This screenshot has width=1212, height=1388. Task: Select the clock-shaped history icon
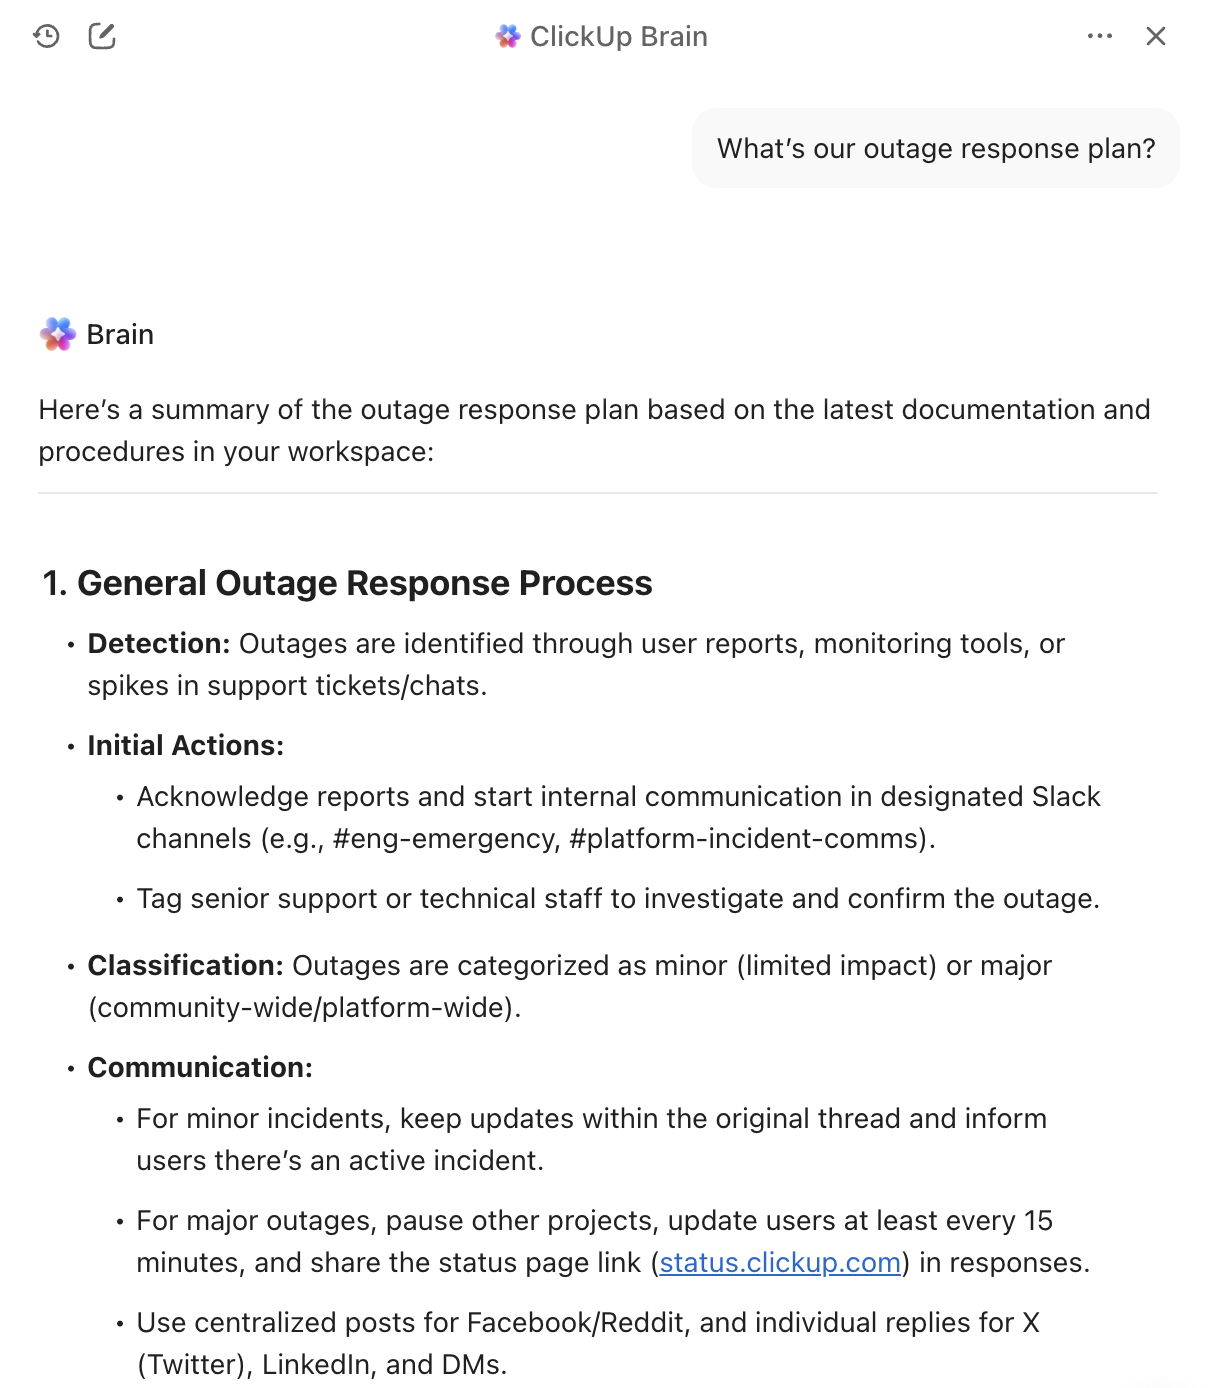(44, 36)
